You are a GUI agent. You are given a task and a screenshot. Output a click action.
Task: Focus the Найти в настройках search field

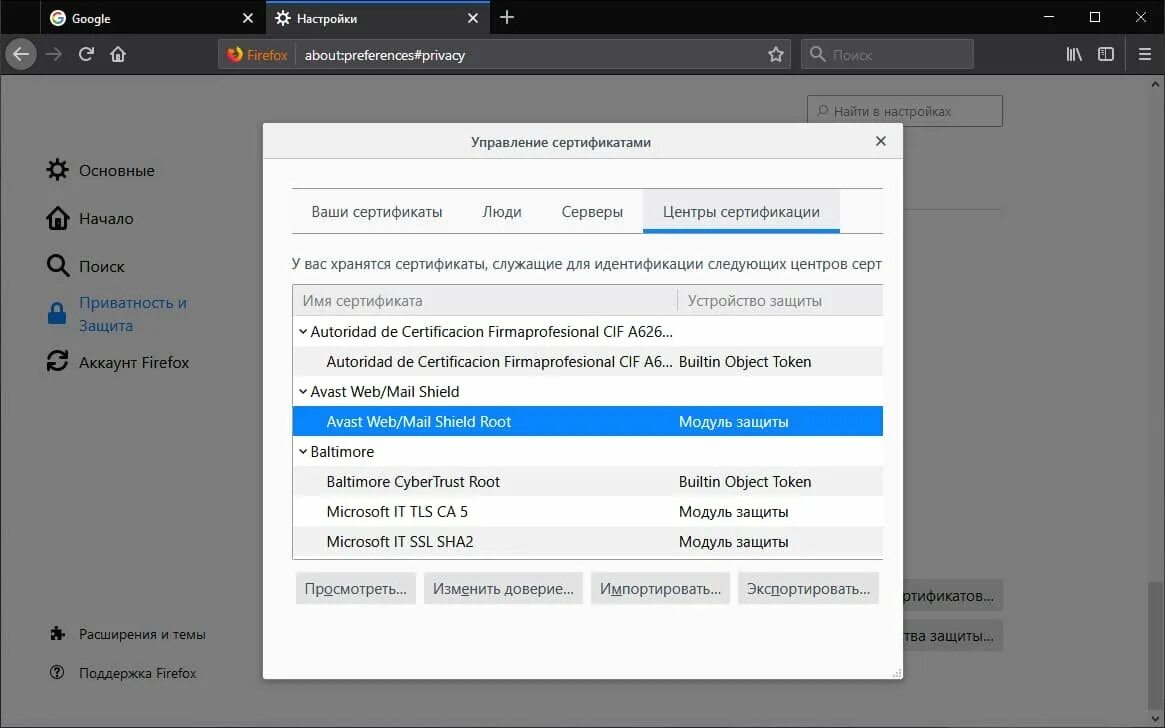pos(904,111)
